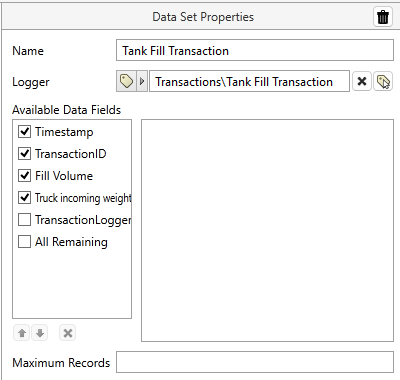Uncheck the Fill Volume data field

24,176
